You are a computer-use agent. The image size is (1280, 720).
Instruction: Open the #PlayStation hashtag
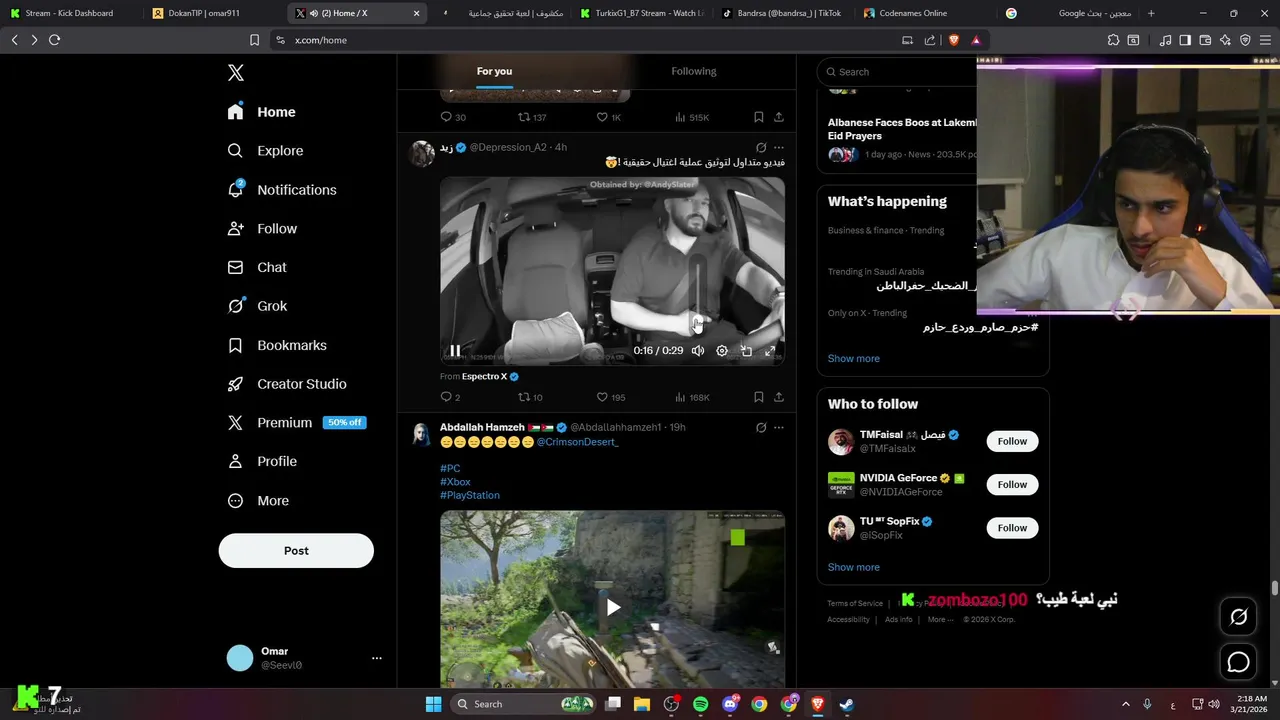click(470, 495)
